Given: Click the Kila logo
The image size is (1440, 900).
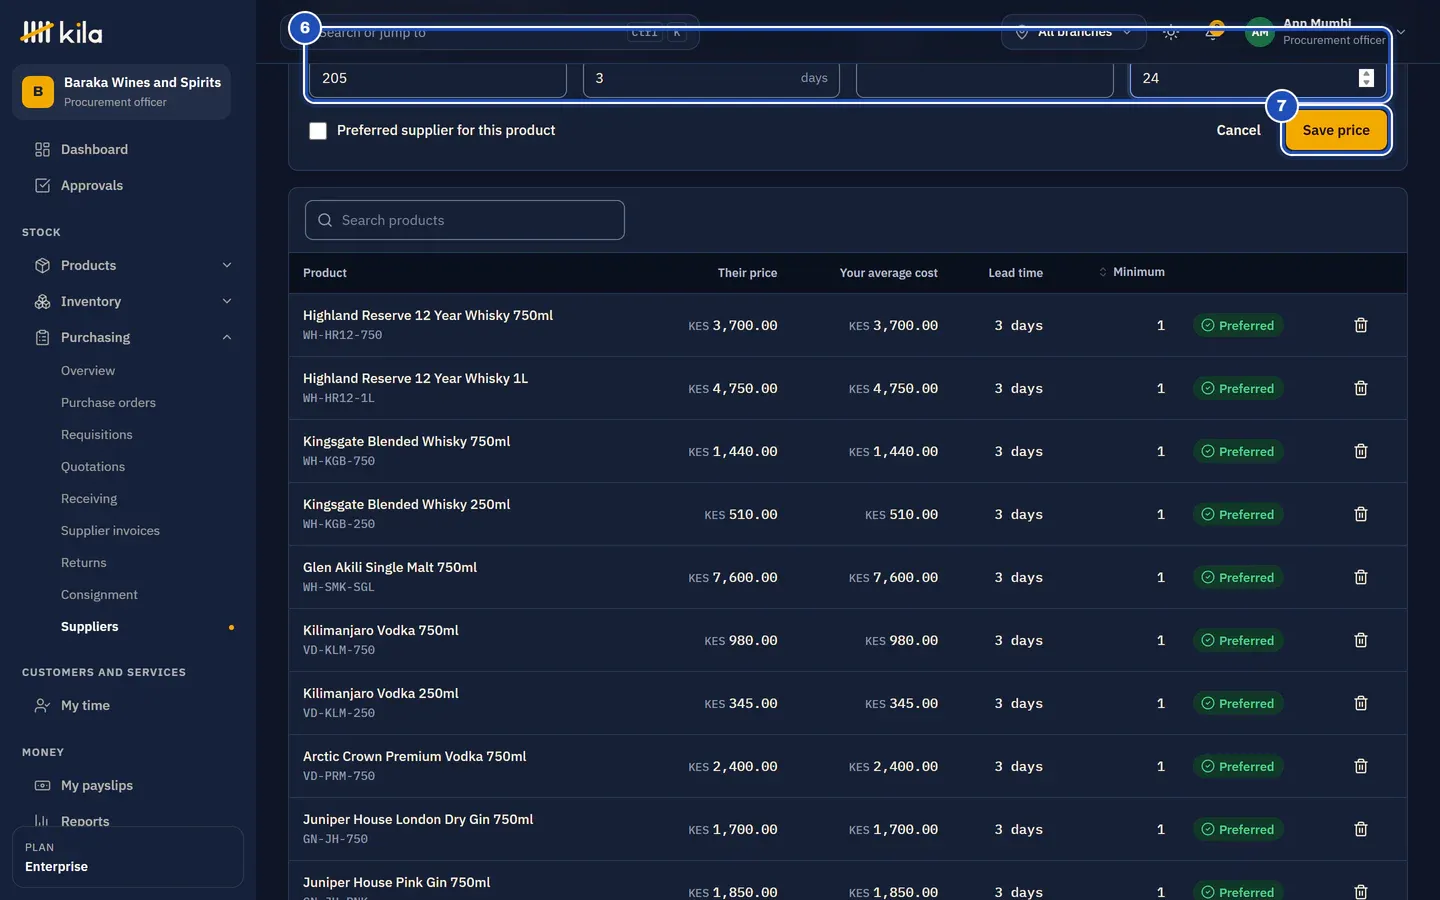Looking at the screenshot, I should click(61, 33).
